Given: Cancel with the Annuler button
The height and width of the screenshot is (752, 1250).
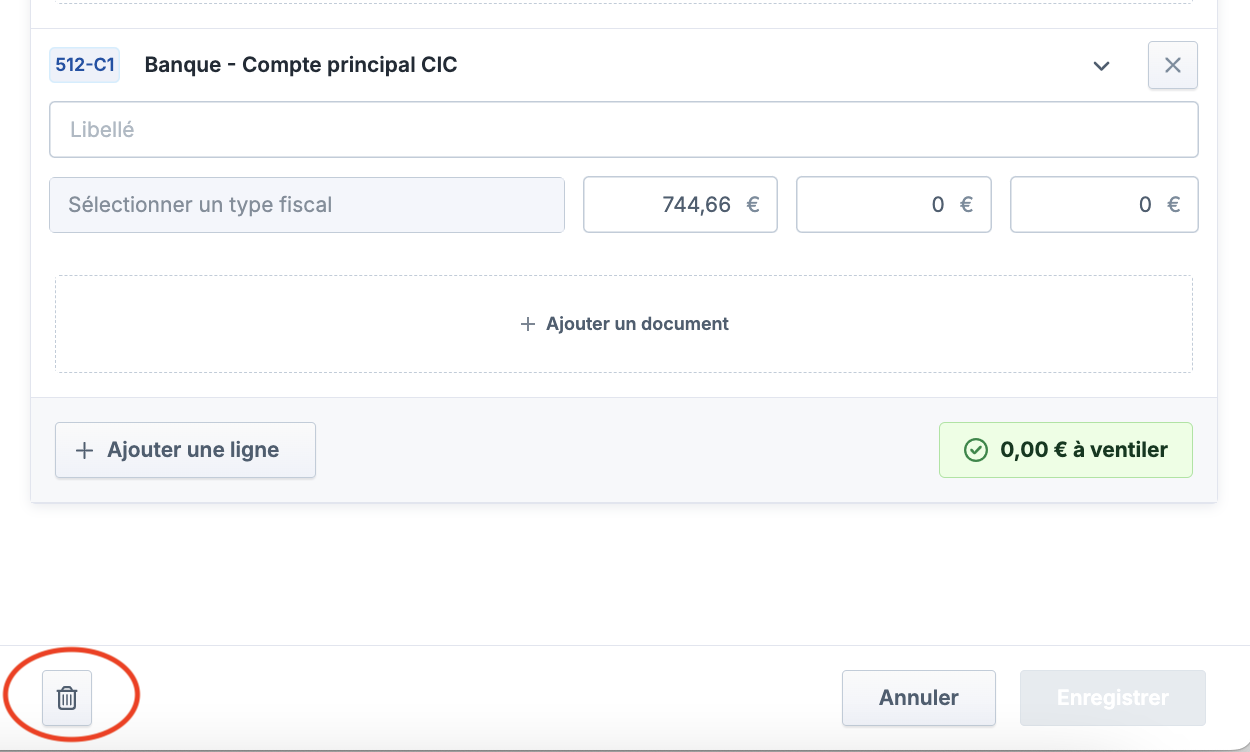Looking at the screenshot, I should pos(918,698).
